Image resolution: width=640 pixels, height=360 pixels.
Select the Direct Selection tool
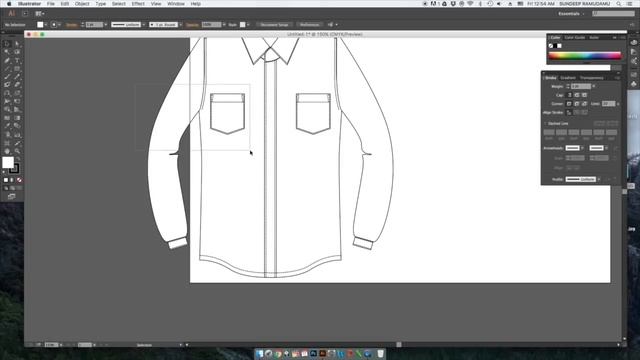point(17,43)
